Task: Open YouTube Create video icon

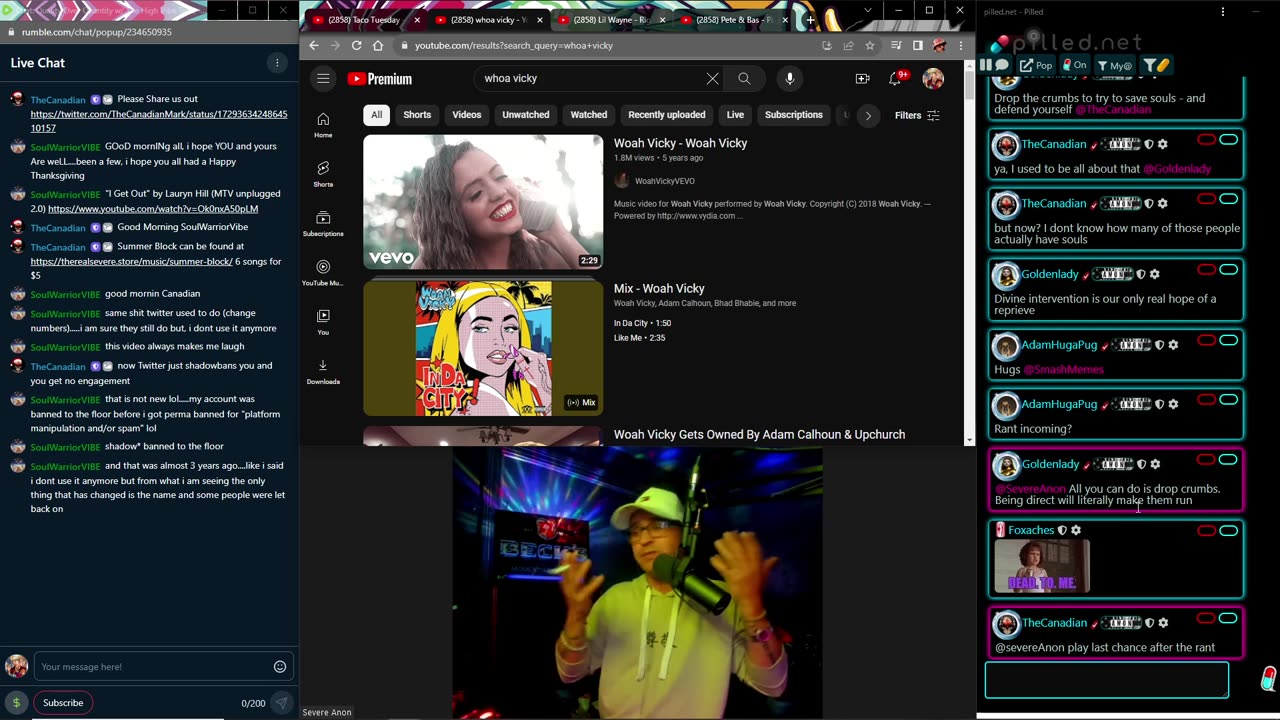Action: (862, 78)
